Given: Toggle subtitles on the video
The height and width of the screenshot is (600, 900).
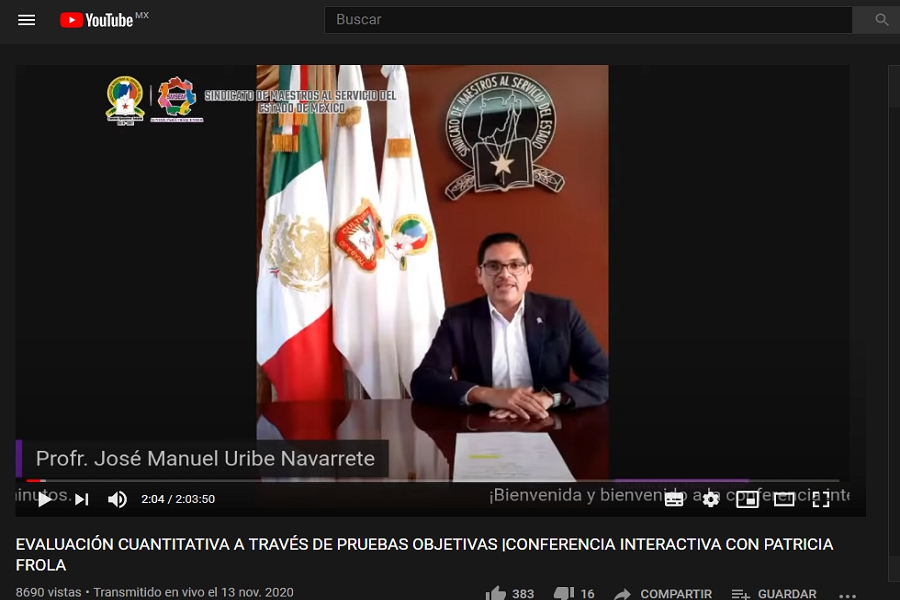Looking at the screenshot, I should pos(674,499).
